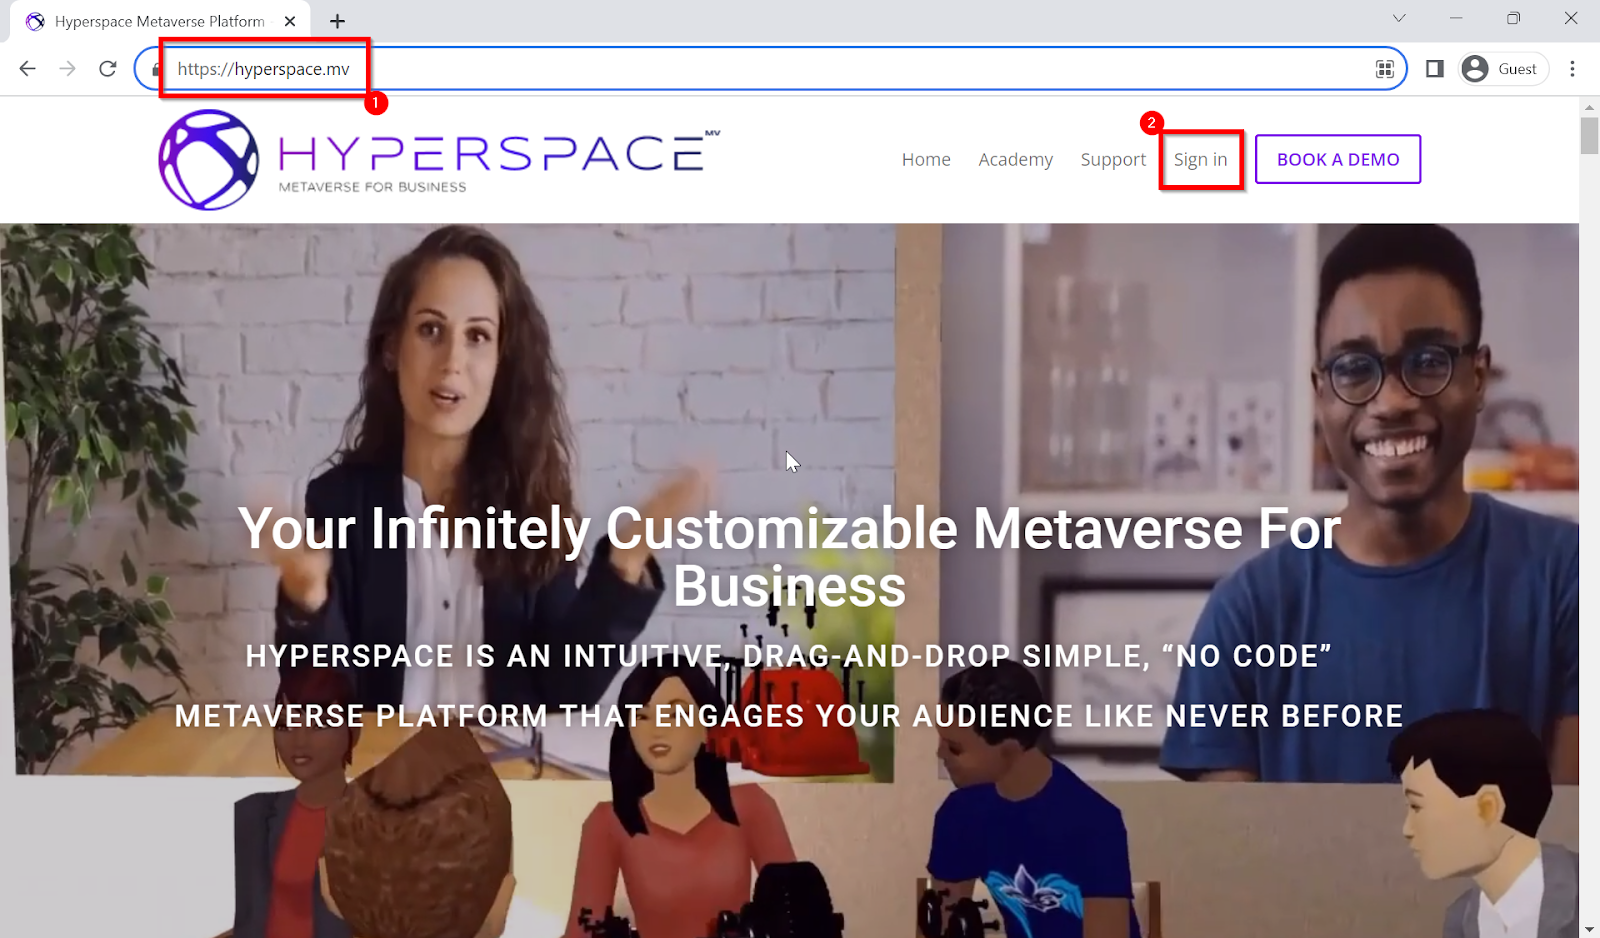Go back using the browser back arrow

[28, 69]
